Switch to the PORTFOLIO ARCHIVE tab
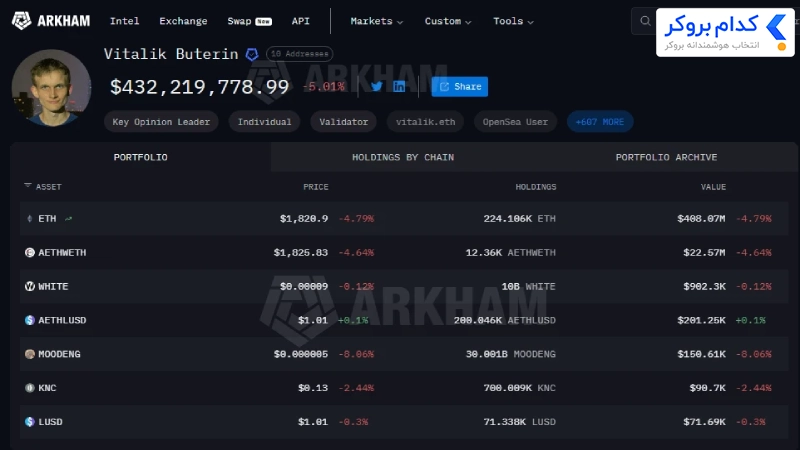 point(666,157)
